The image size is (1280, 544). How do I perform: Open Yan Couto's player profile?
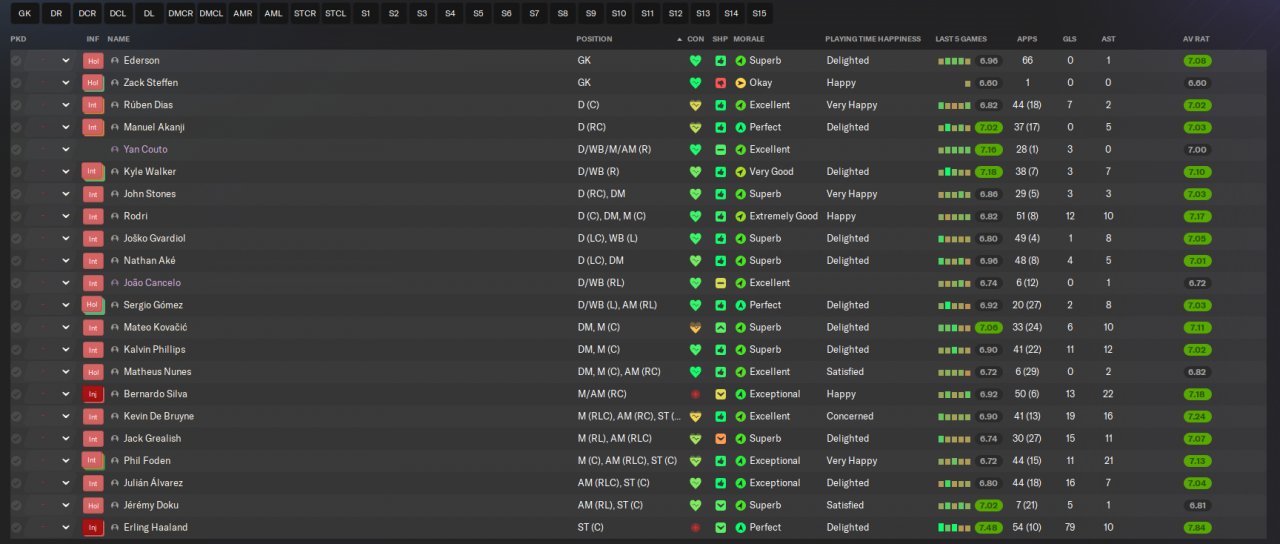click(146, 149)
